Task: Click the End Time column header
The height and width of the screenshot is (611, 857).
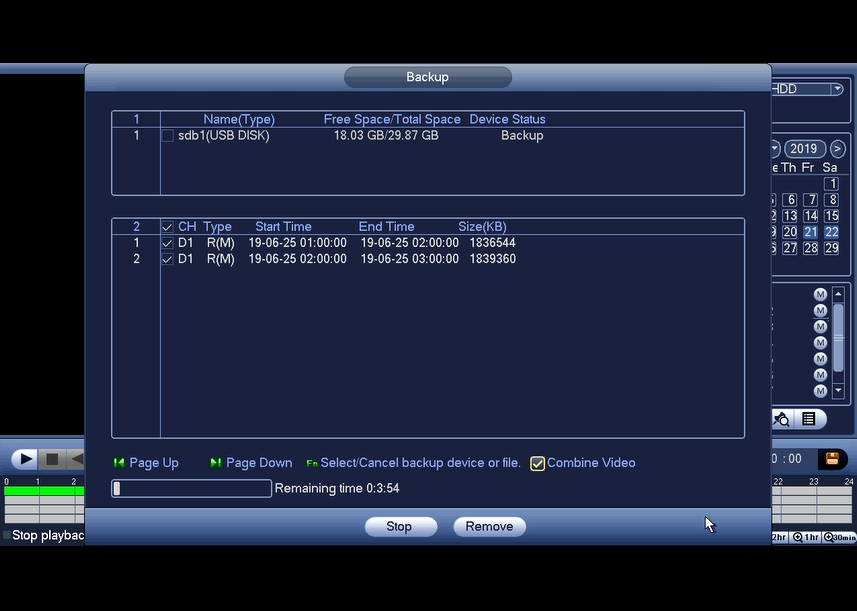Action: [x=386, y=227]
